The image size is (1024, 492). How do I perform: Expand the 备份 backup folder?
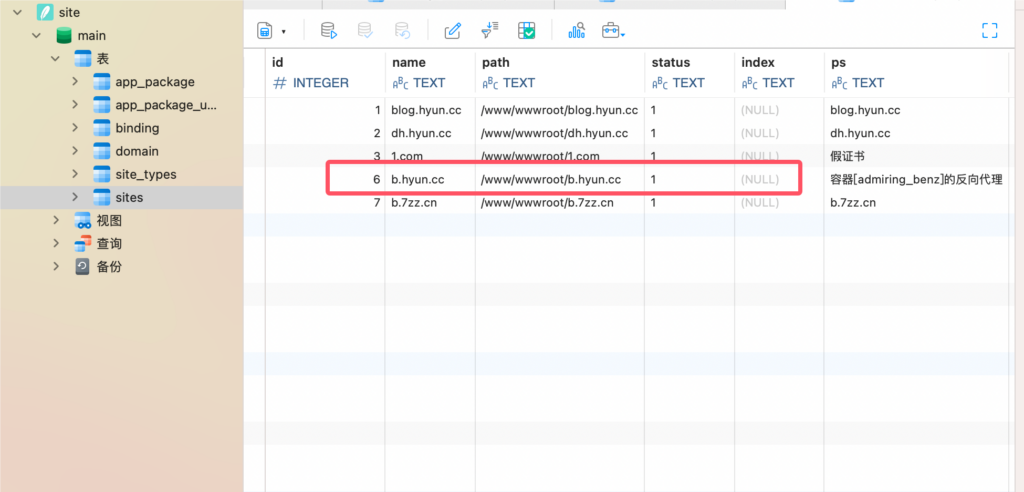pos(56,266)
